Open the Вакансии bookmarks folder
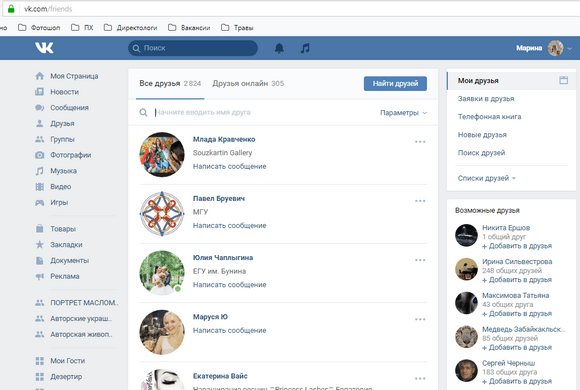Viewport: 580px width, 390px height. click(189, 27)
